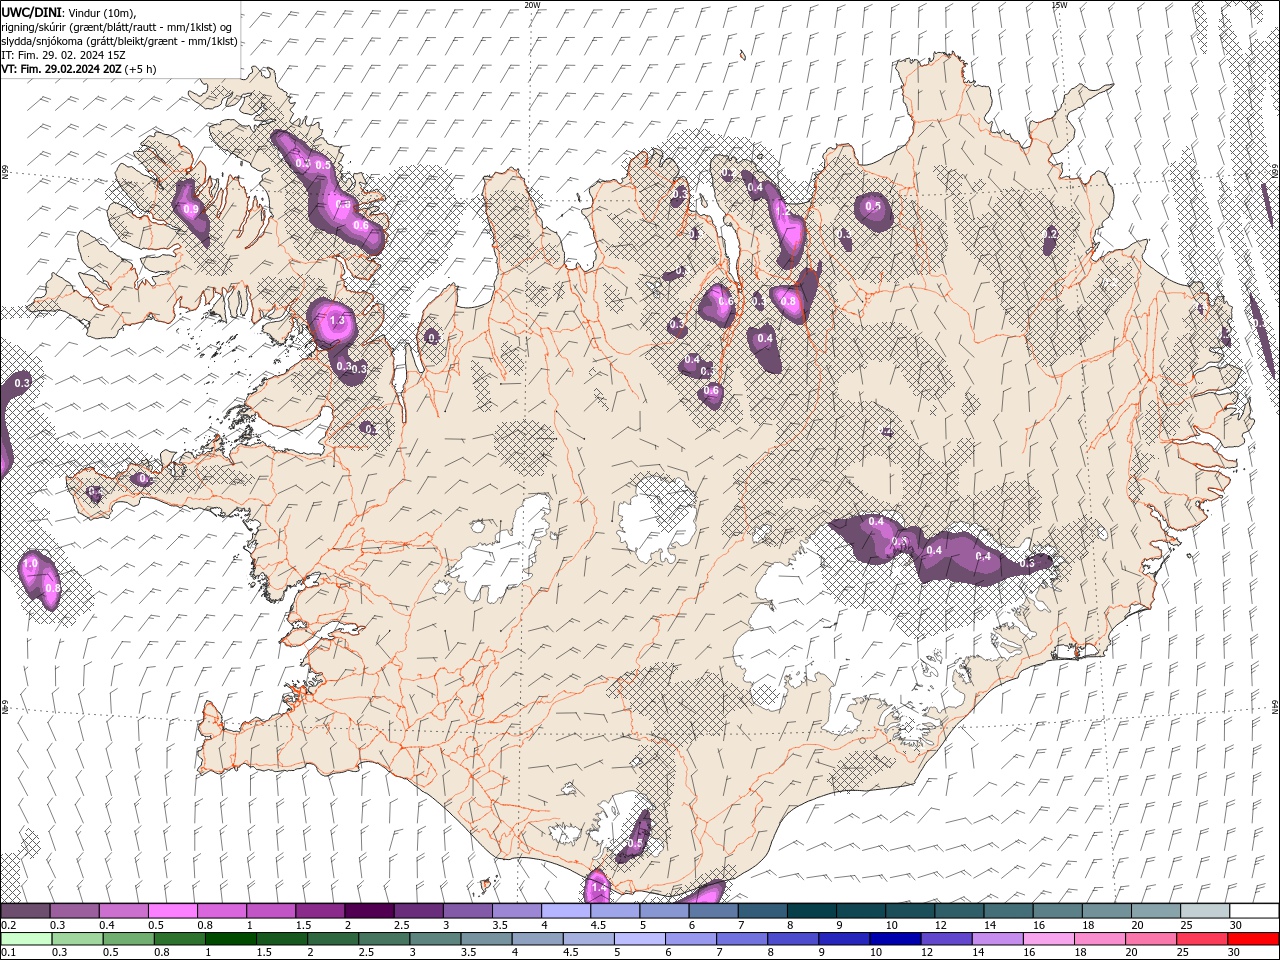Select the rain legend swatch starting at 8

pos(793,939)
